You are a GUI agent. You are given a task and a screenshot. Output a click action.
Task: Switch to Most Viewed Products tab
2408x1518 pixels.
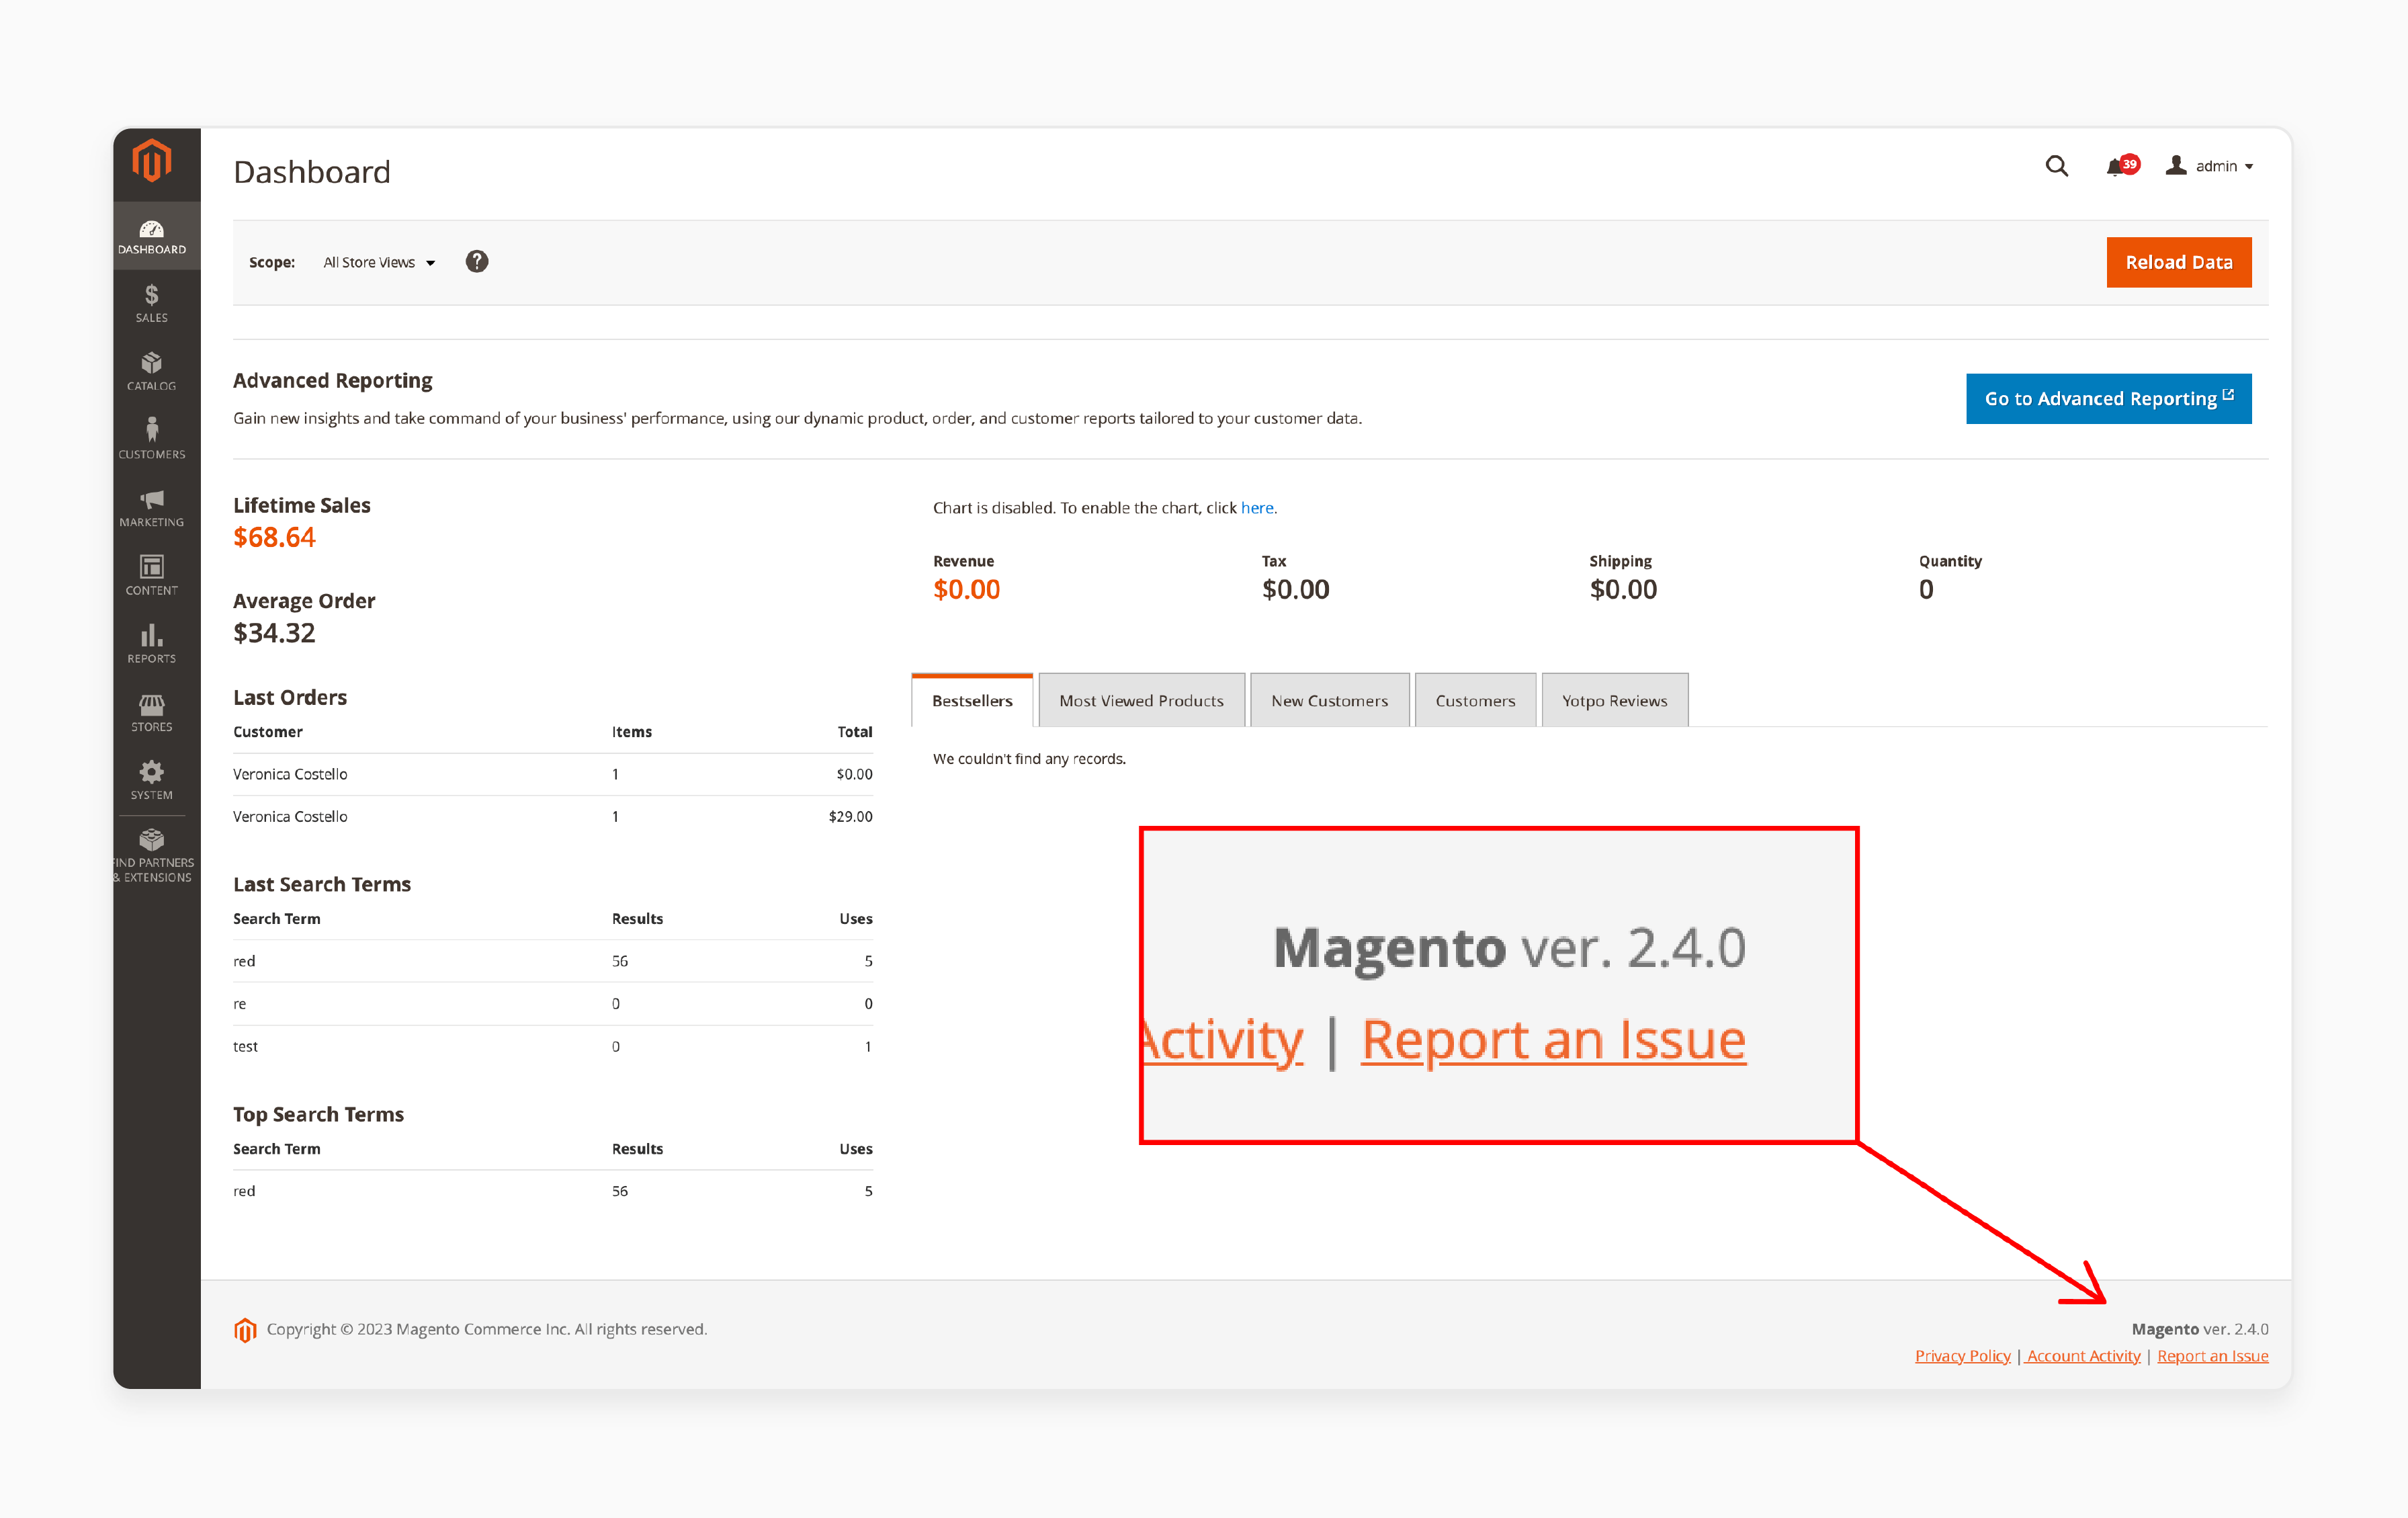1141,701
